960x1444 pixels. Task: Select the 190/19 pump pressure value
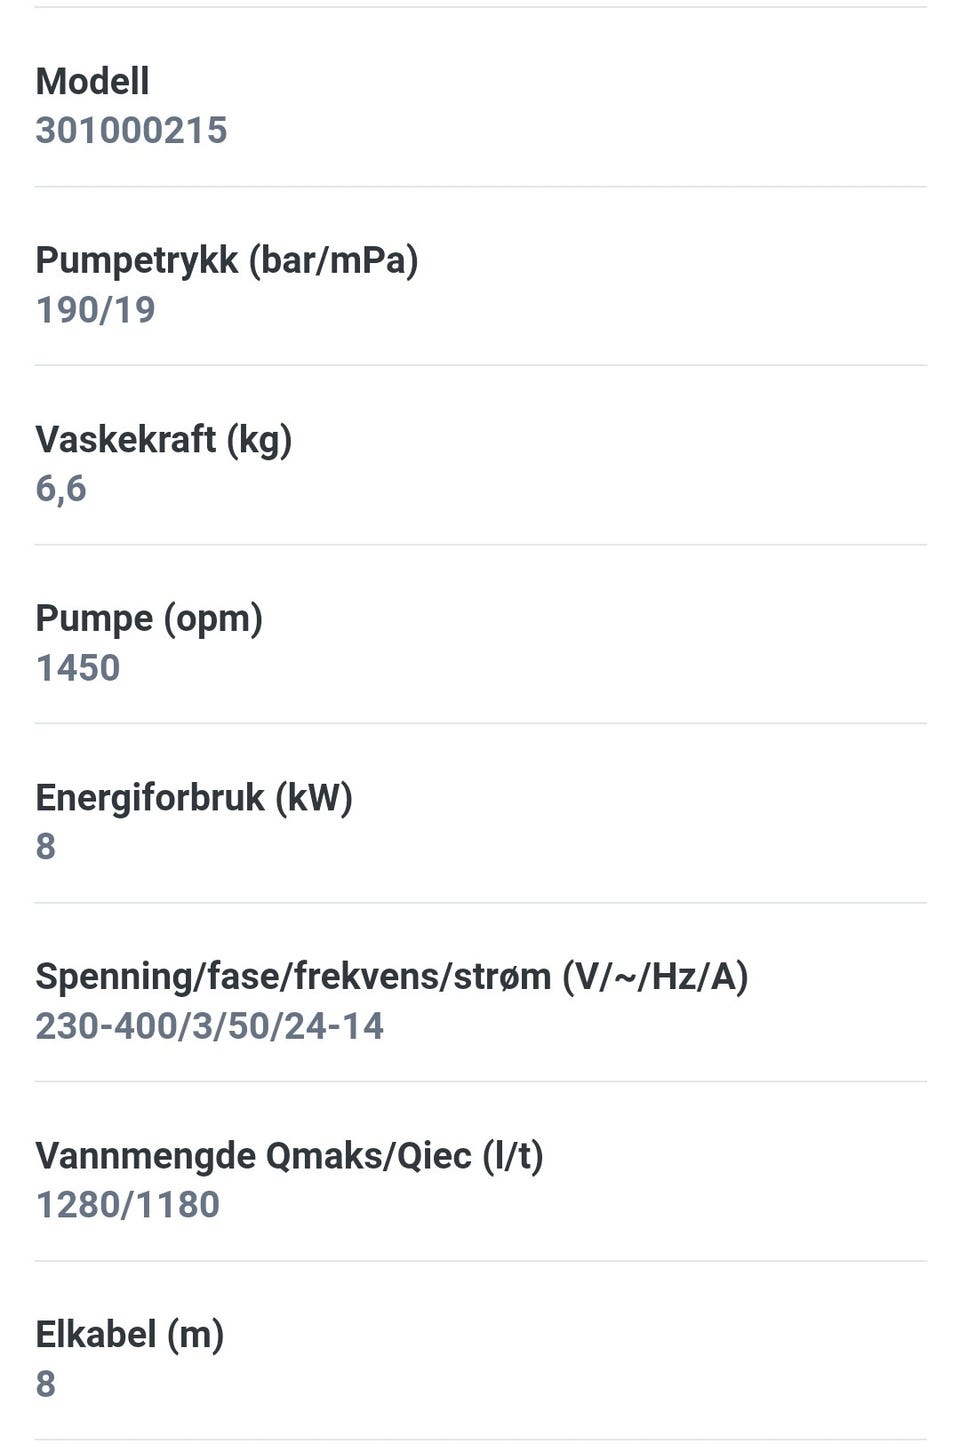tap(96, 310)
